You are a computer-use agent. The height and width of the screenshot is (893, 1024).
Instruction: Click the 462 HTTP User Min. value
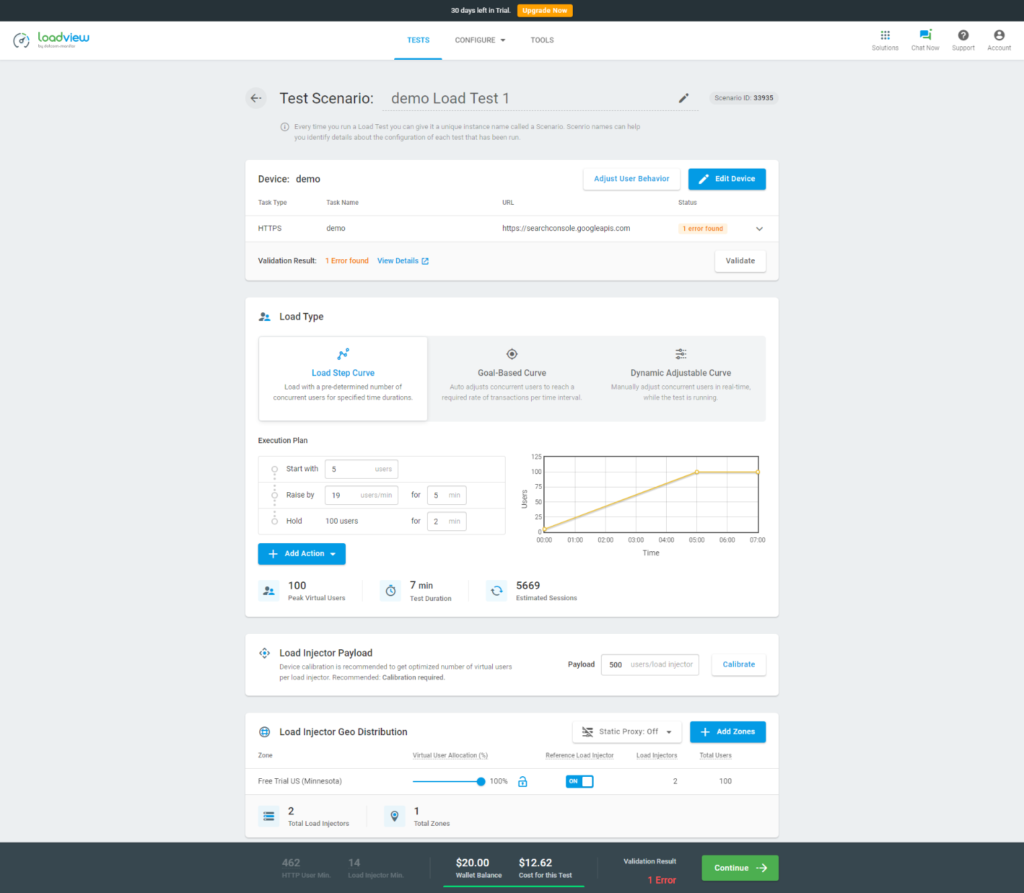pos(291,863)
